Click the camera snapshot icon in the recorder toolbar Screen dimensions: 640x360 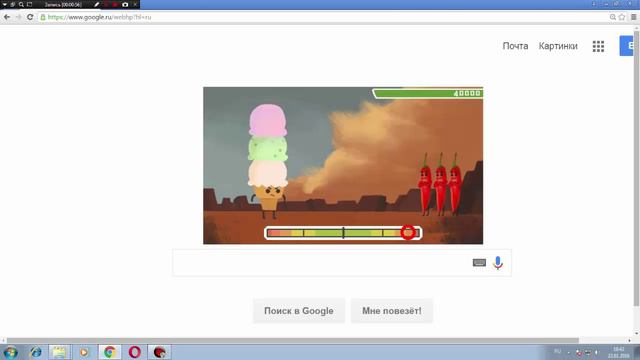click(x=125, y=4)
